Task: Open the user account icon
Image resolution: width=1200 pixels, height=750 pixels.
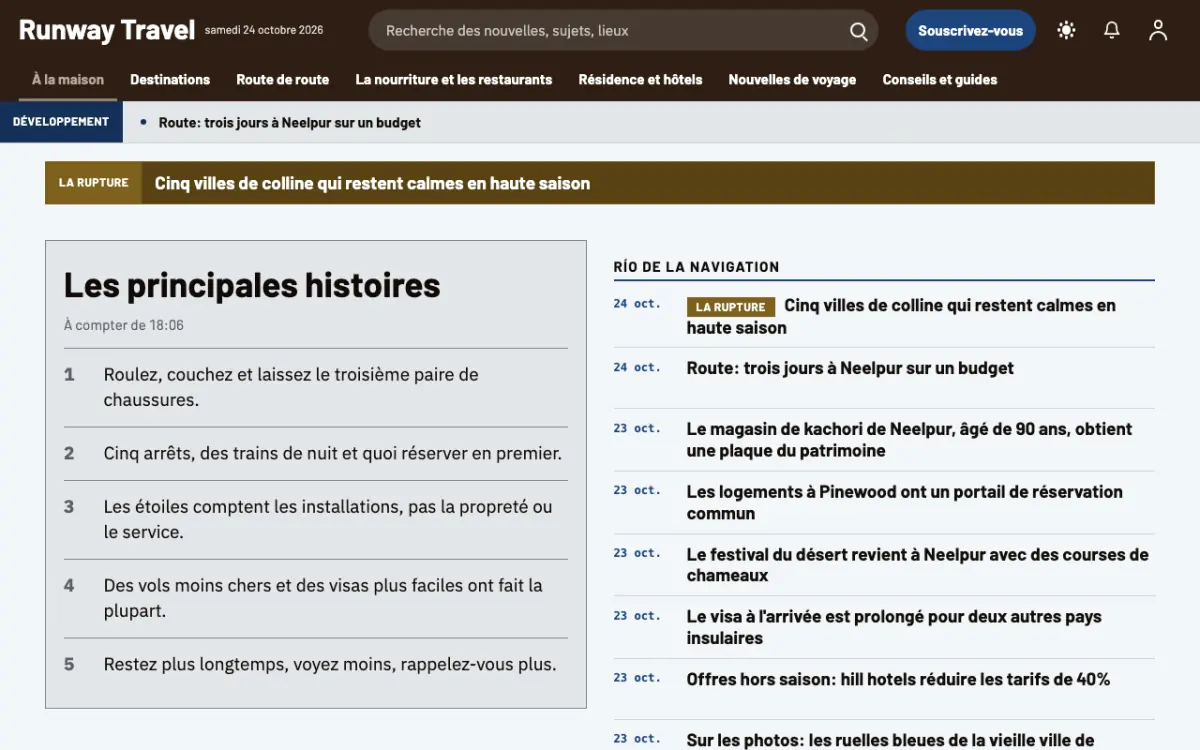Action: tap(1158, 30)
